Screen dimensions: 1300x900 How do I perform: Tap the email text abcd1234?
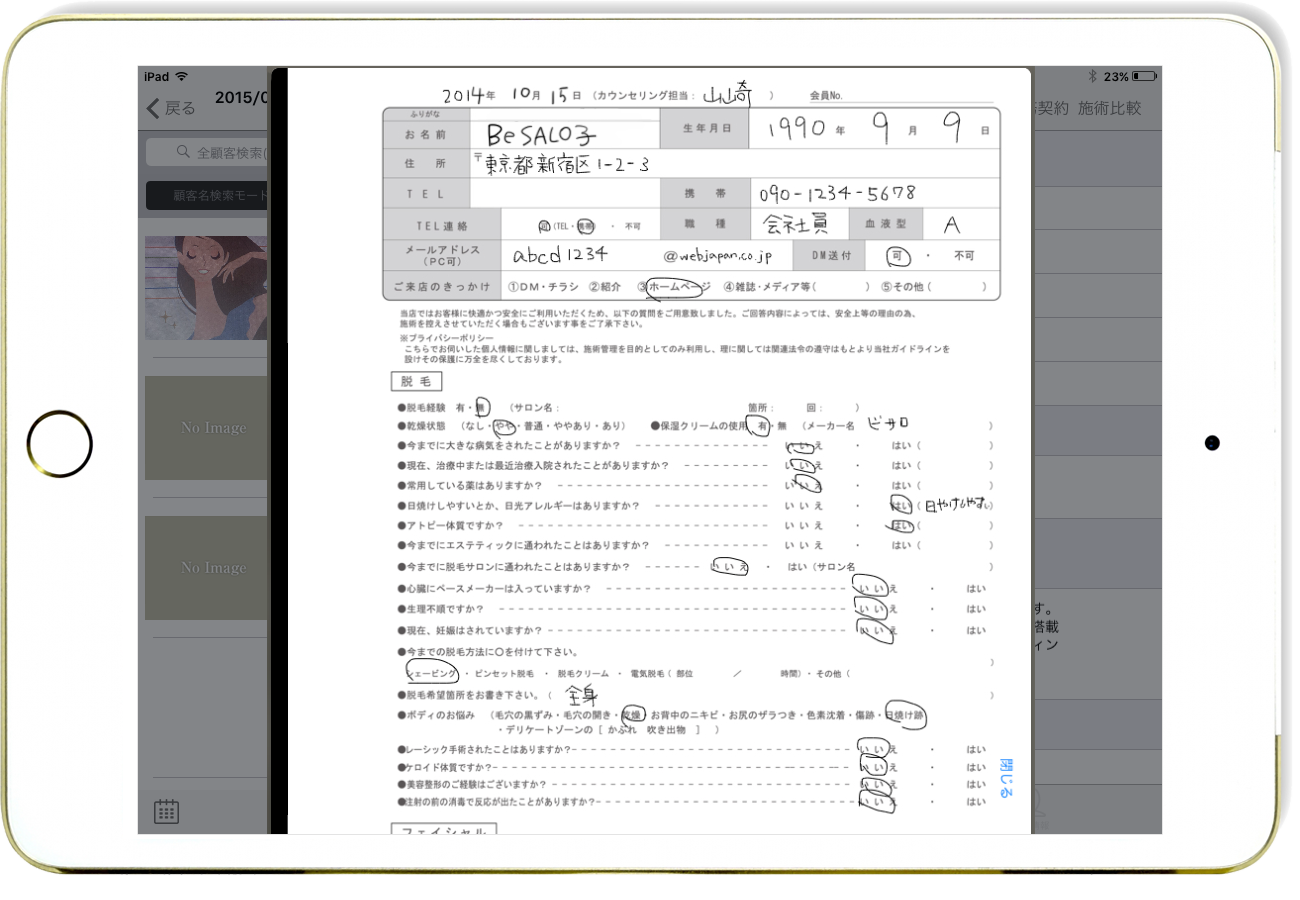(x=560, y=256)
